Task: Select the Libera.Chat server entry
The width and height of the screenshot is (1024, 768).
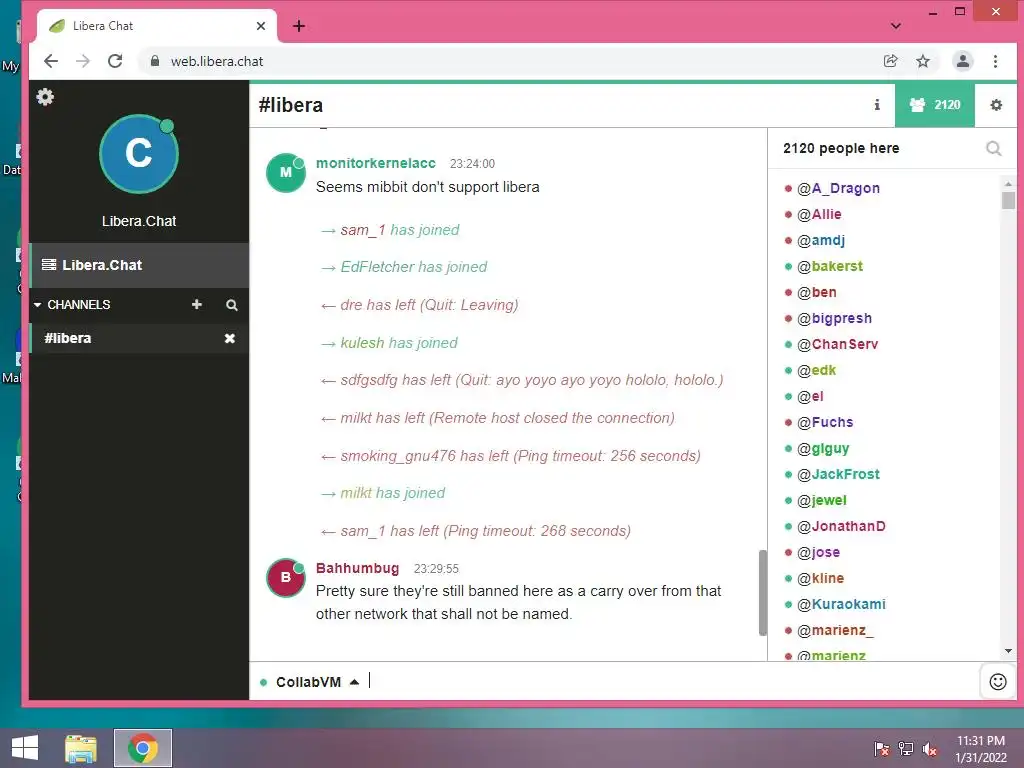Action: [139, 265]
